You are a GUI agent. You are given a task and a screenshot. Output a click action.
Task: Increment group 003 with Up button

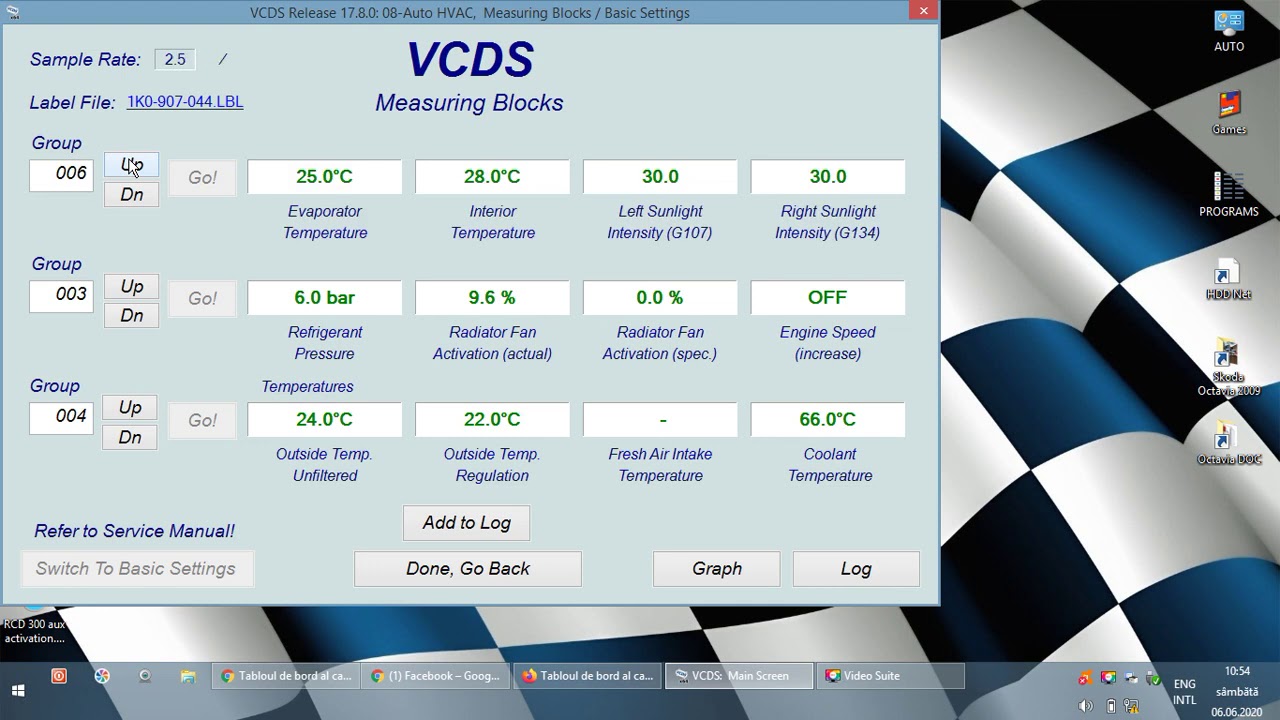click(x=131, y=287)
